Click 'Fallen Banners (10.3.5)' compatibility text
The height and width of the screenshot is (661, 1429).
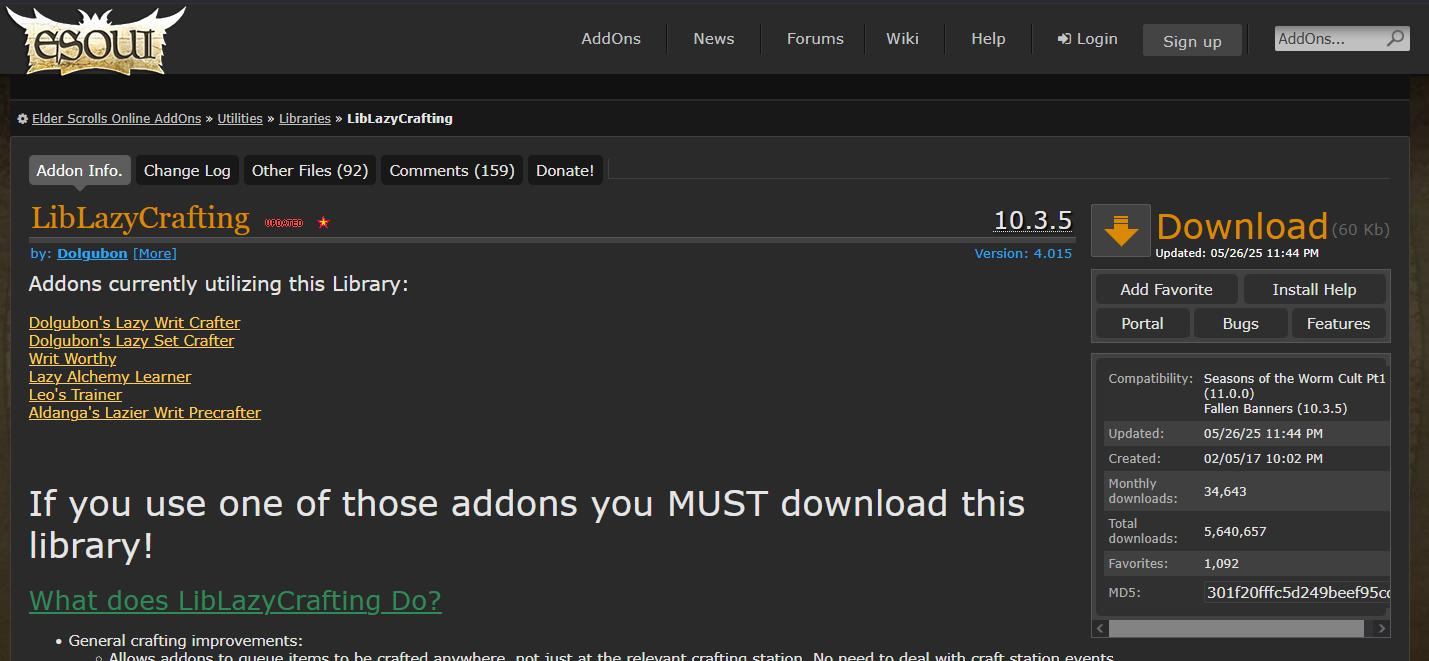1275,409
